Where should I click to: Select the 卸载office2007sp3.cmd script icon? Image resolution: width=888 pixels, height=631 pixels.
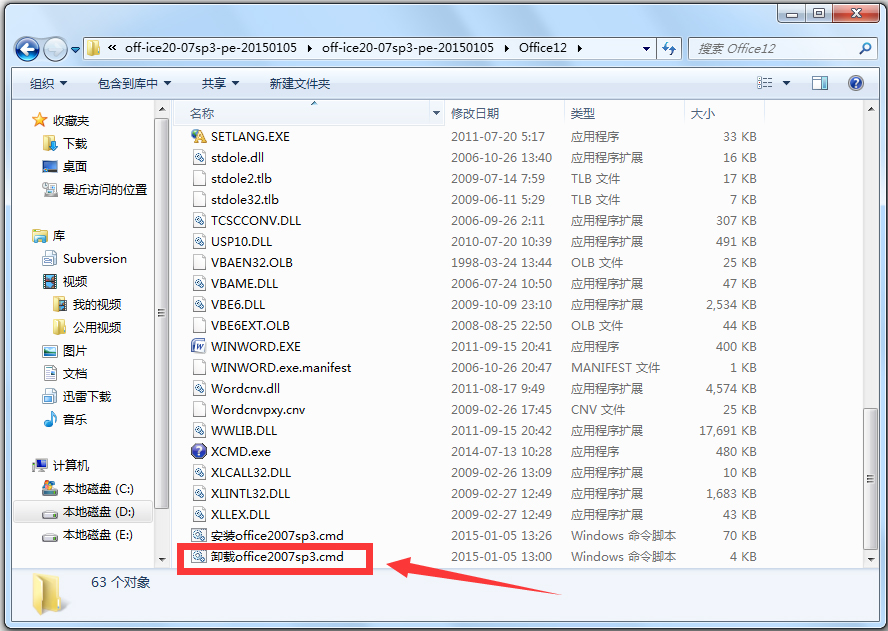199,556
